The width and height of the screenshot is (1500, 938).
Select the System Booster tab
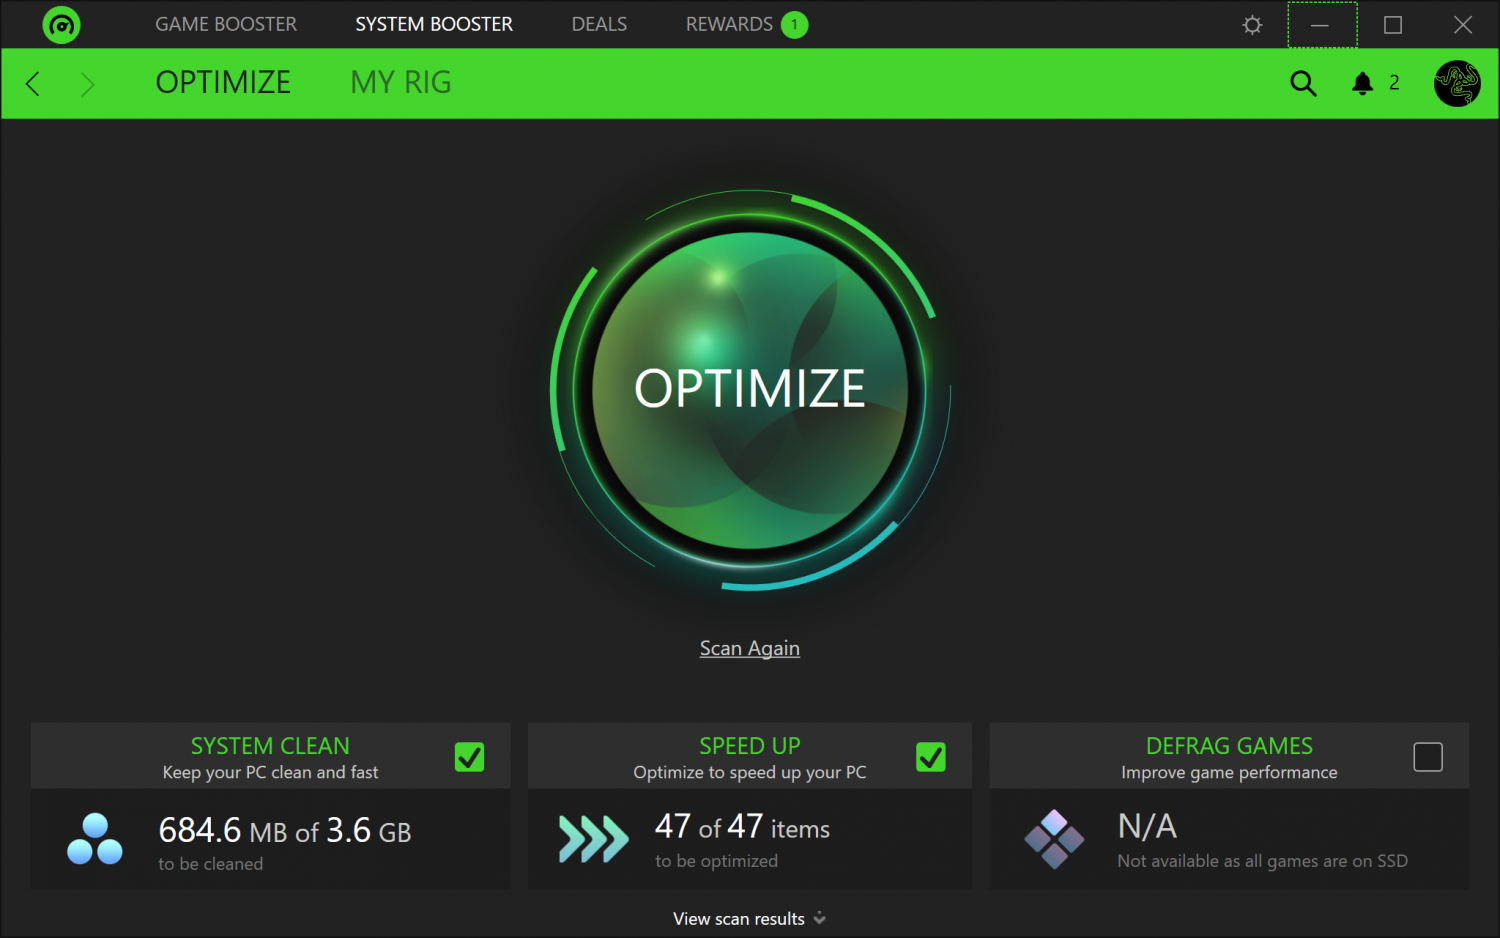434,24
